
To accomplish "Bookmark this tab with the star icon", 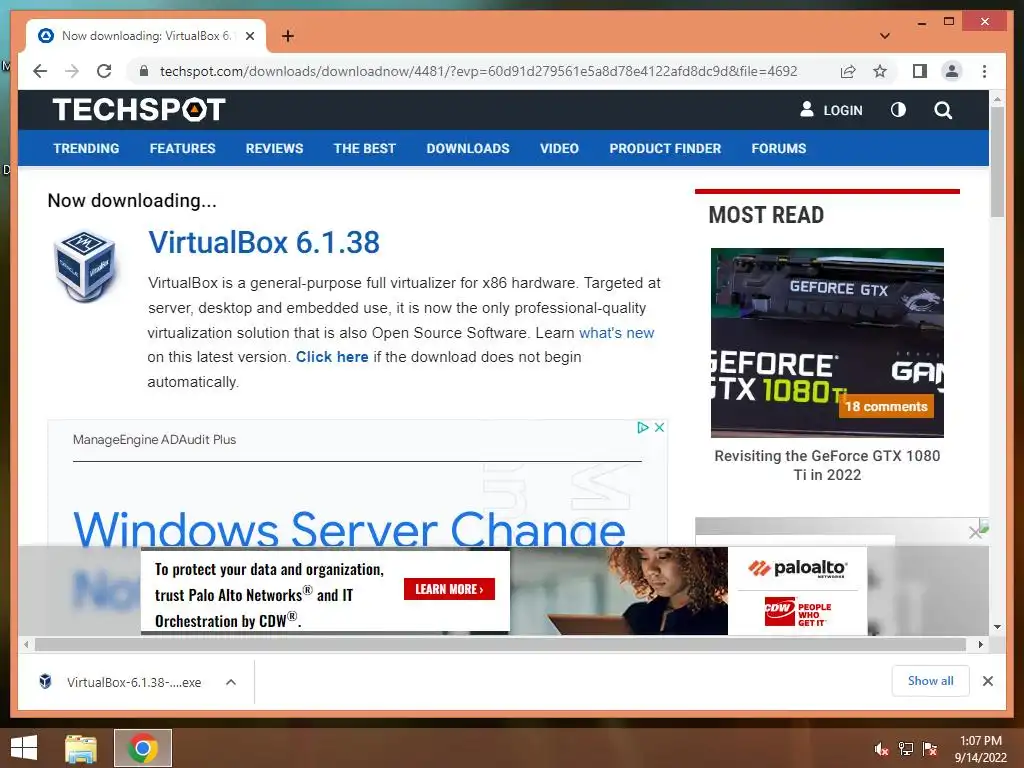I will 880,71.
